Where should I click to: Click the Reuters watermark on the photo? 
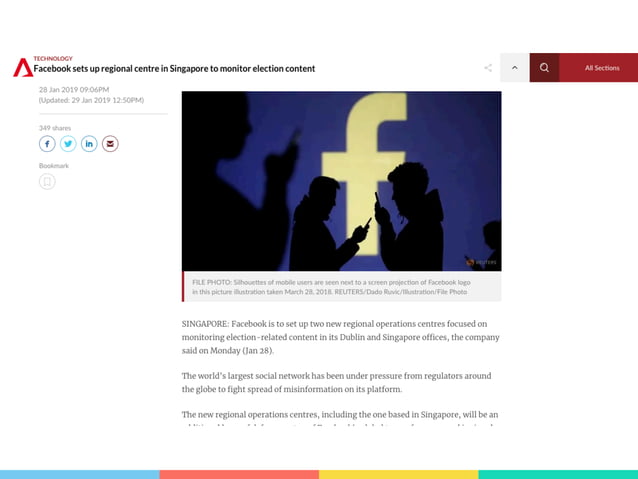pyautogui.click(x=481, y=262)
